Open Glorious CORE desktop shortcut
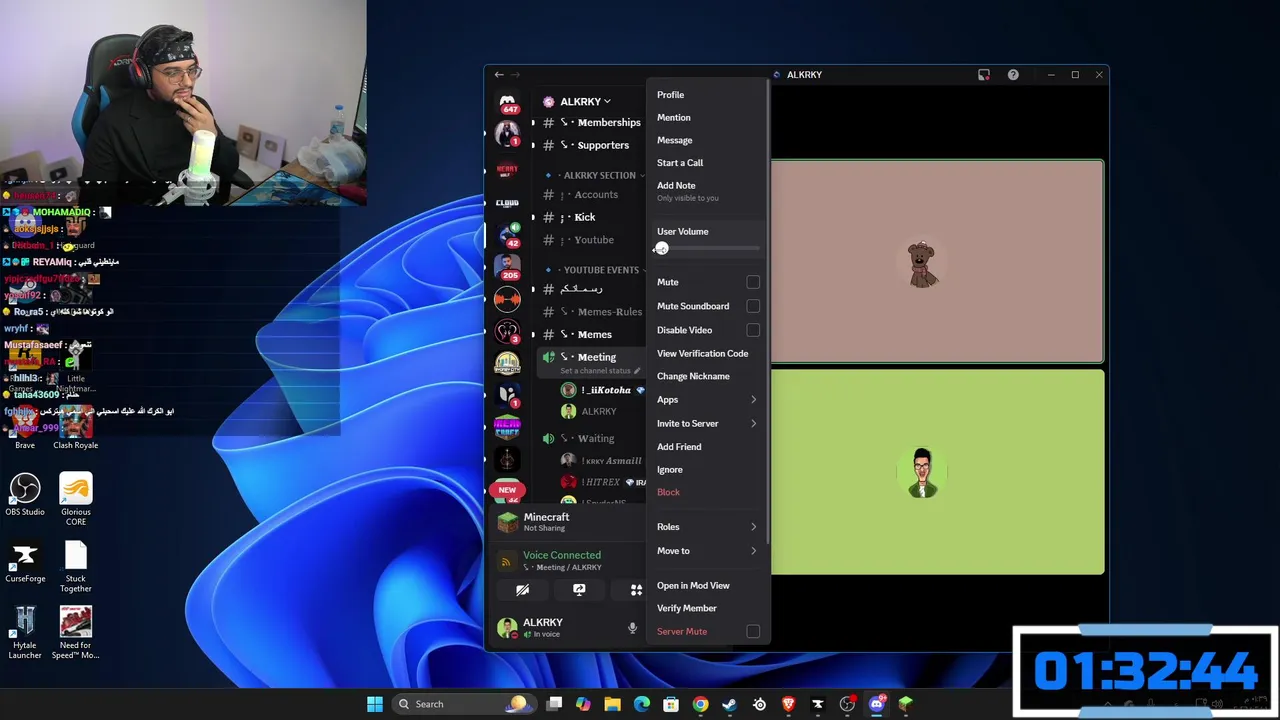The height and width of the screenshot is (720, 1280). point(75,497)
